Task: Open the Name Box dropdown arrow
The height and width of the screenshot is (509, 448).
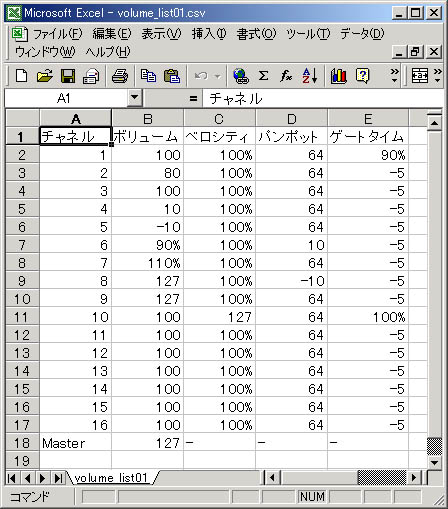Action: point(134,98)
